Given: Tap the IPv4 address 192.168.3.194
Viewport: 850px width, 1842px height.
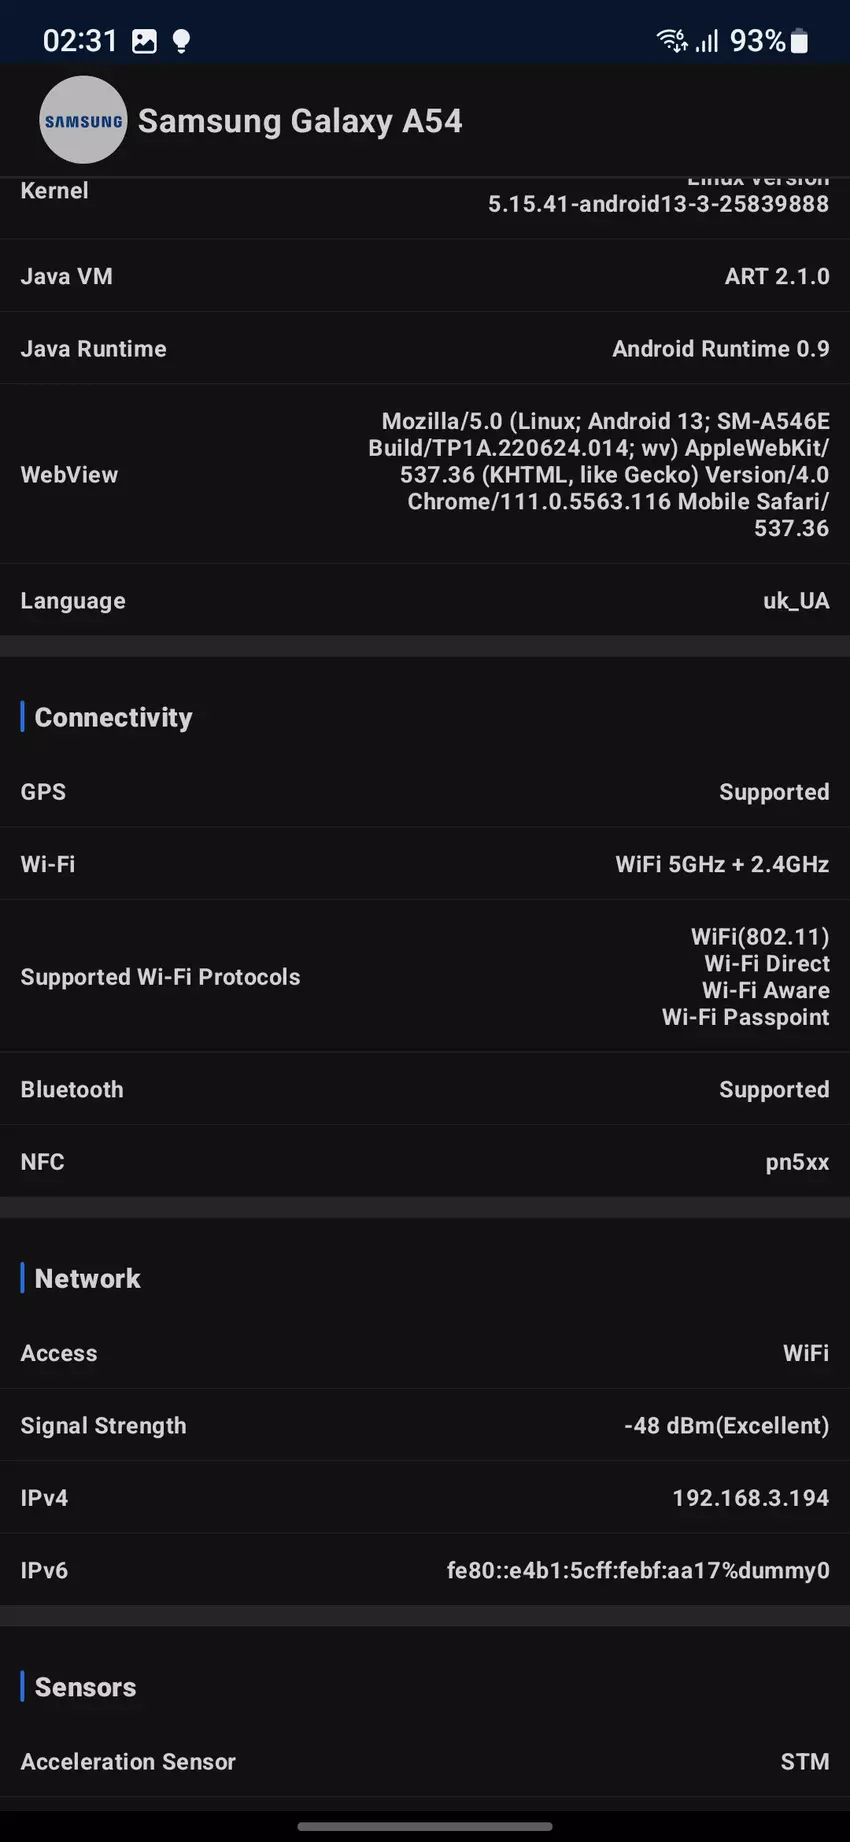Looking at the screenshot, I should [750, 1498].
